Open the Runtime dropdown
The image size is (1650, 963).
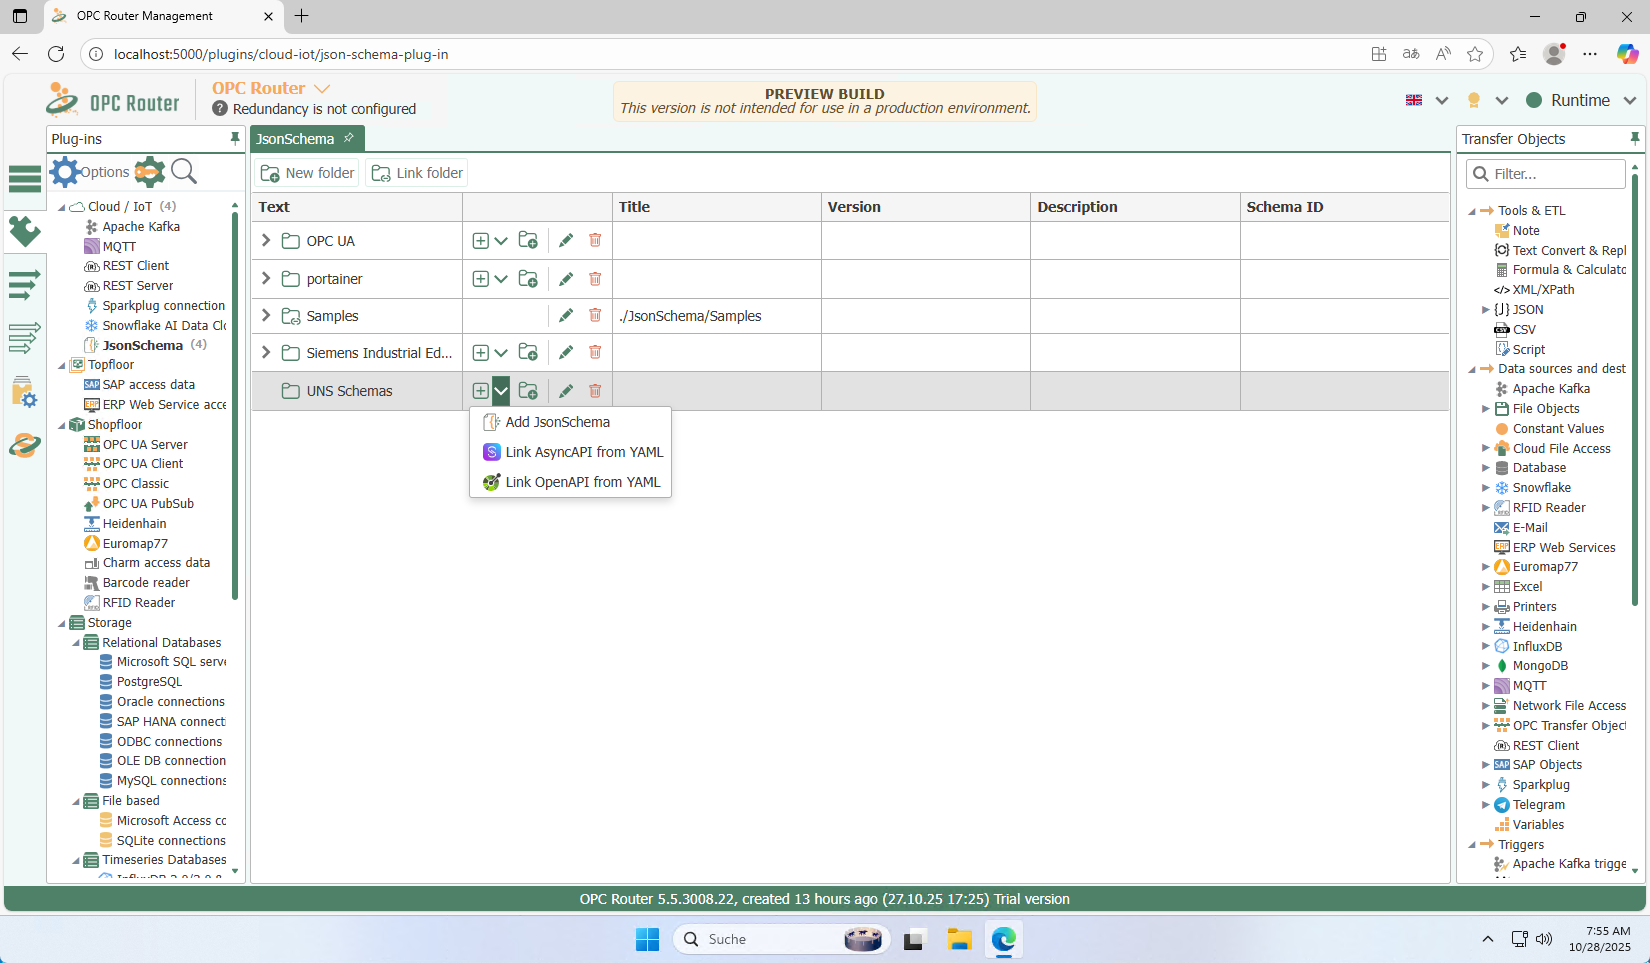[x=1629, y=100]
